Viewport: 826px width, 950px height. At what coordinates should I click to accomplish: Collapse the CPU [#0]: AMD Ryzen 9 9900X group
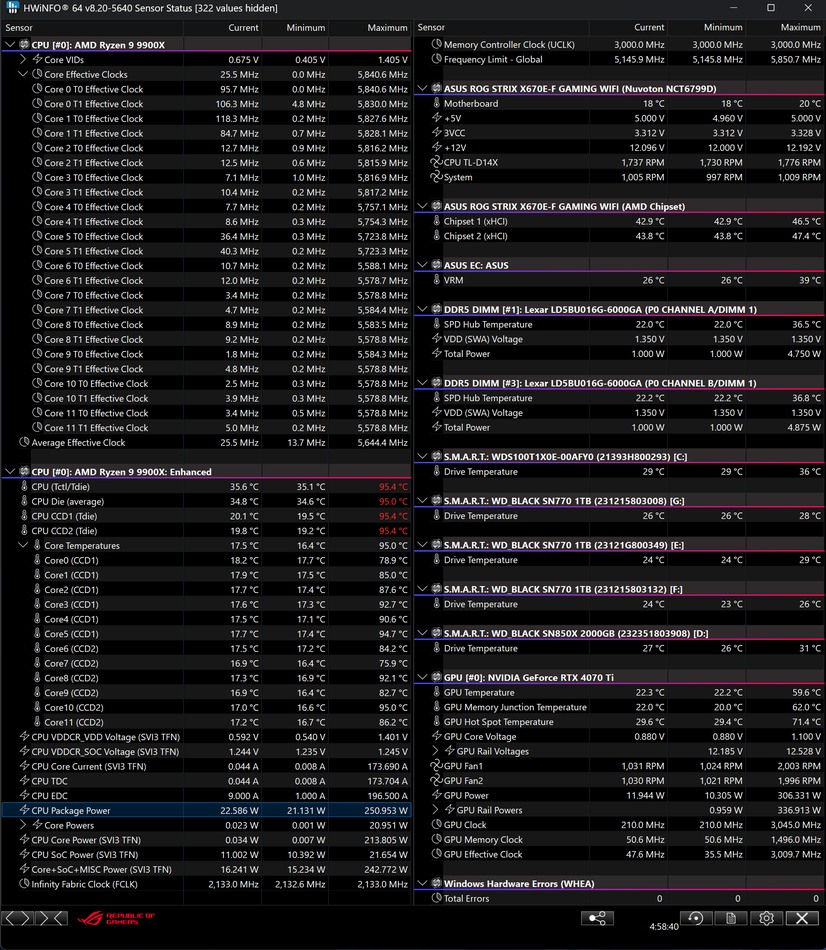pos(10,45)
